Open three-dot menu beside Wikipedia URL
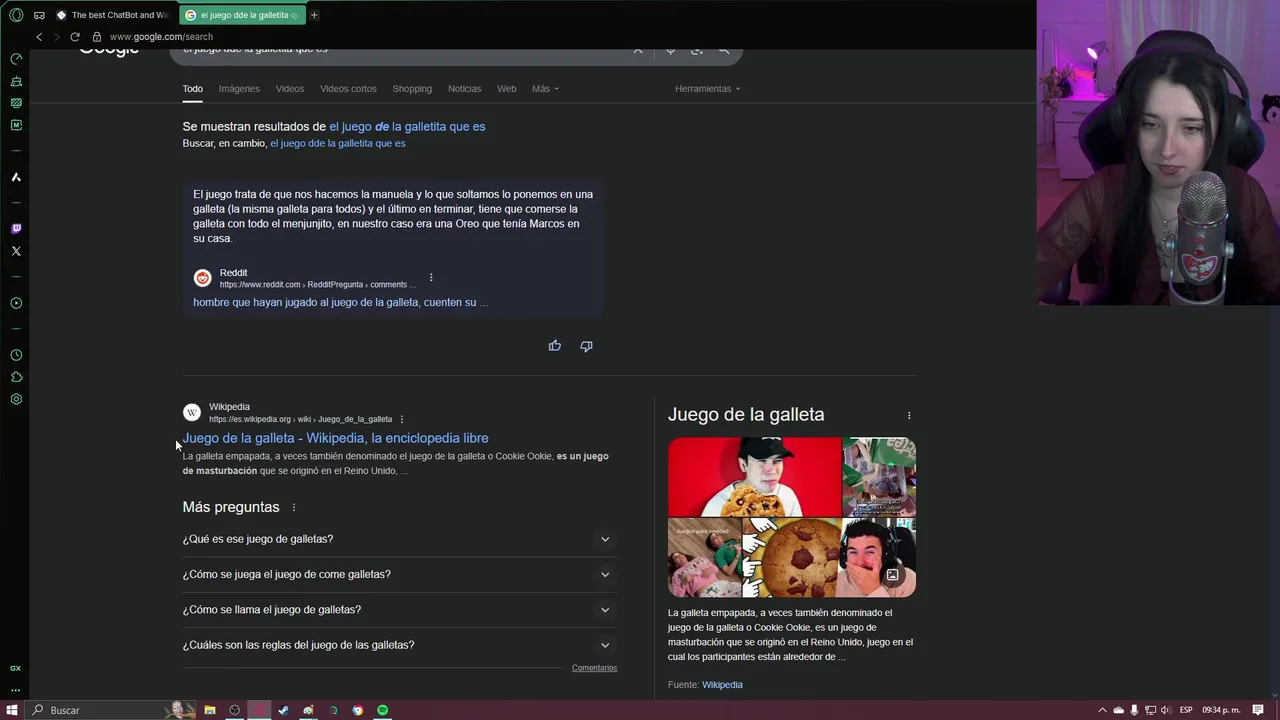This screenshot has width=1280, height=720. click(402, 419)
